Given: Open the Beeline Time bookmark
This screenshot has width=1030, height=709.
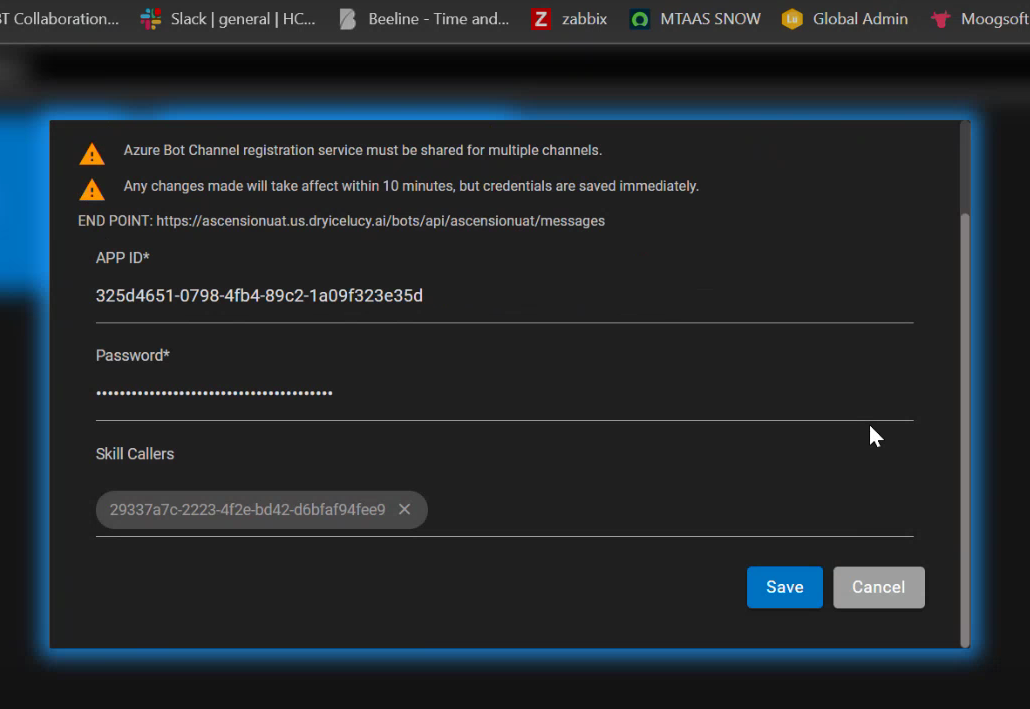Looking at the screenshot, I should tap(424, 19).
